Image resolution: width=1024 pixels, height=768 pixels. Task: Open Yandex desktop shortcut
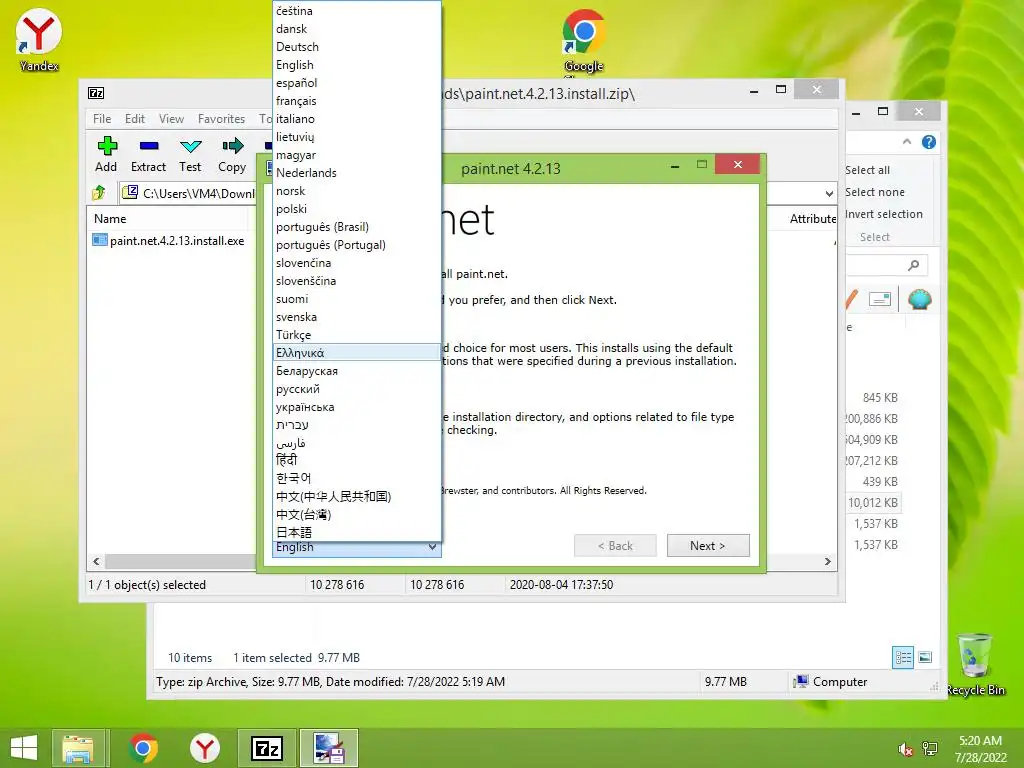tap(39, 40)
